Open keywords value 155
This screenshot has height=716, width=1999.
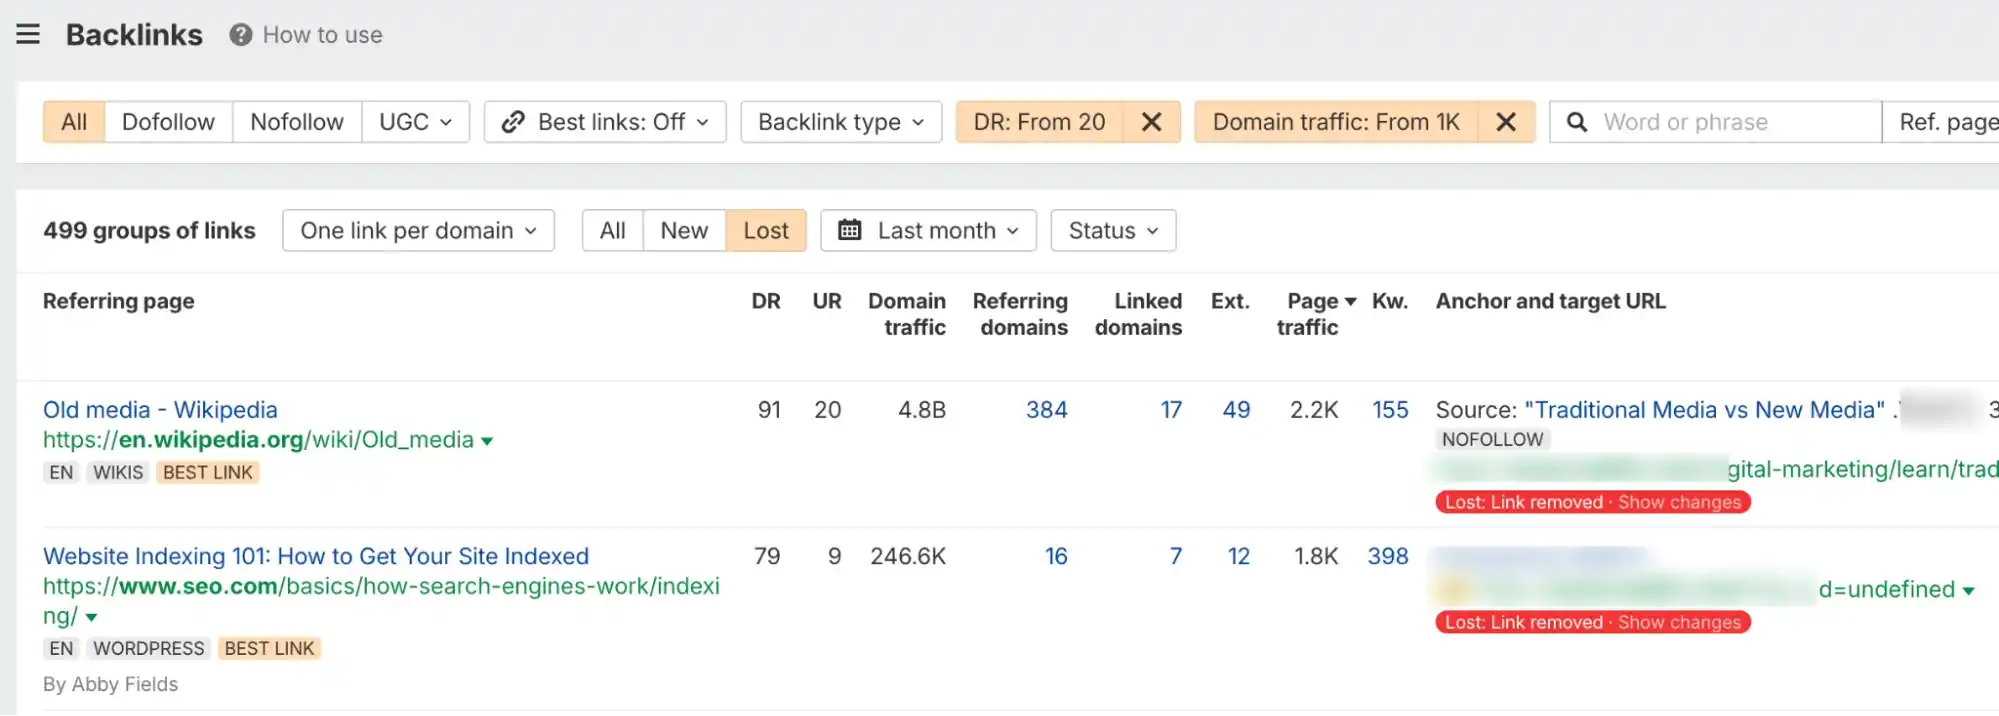click(1390, 410)
